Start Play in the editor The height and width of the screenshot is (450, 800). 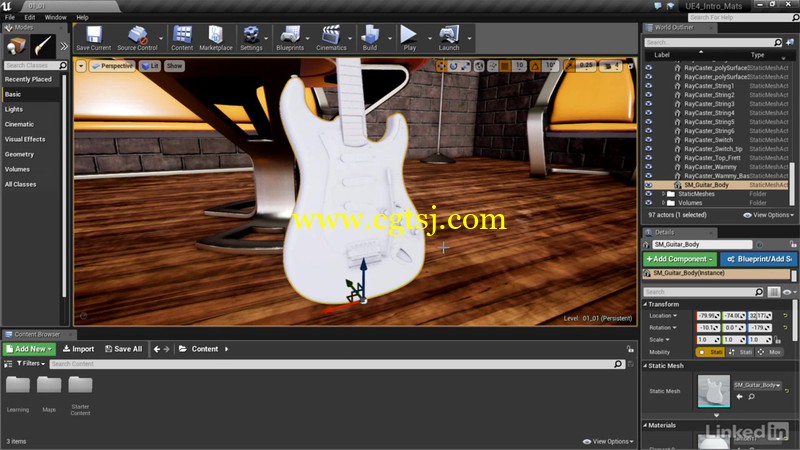point(409,38)
